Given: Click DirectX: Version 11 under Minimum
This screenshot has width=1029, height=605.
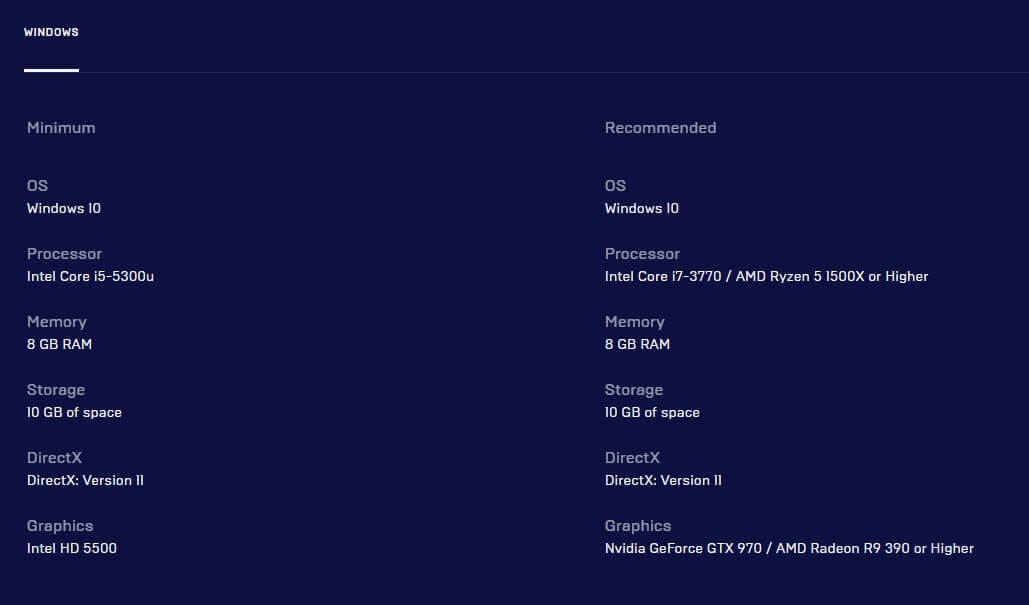Looking at the screenshot, I should coord(85,480).
